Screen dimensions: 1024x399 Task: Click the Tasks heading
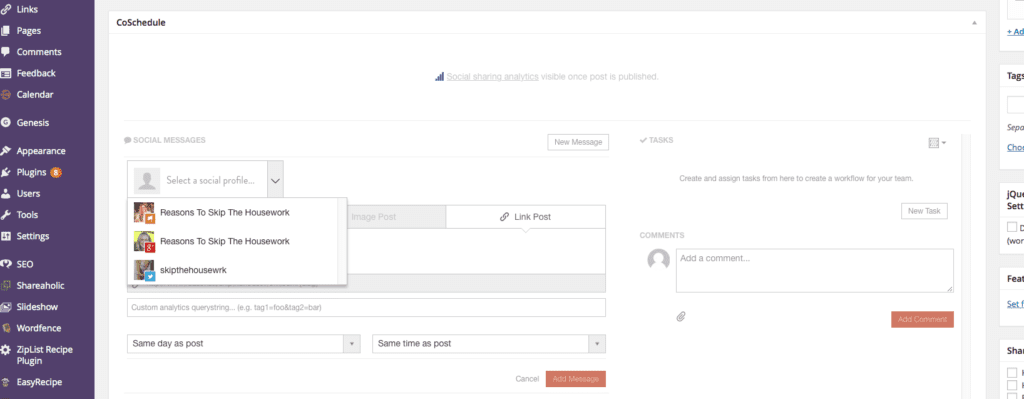point(656,140)
